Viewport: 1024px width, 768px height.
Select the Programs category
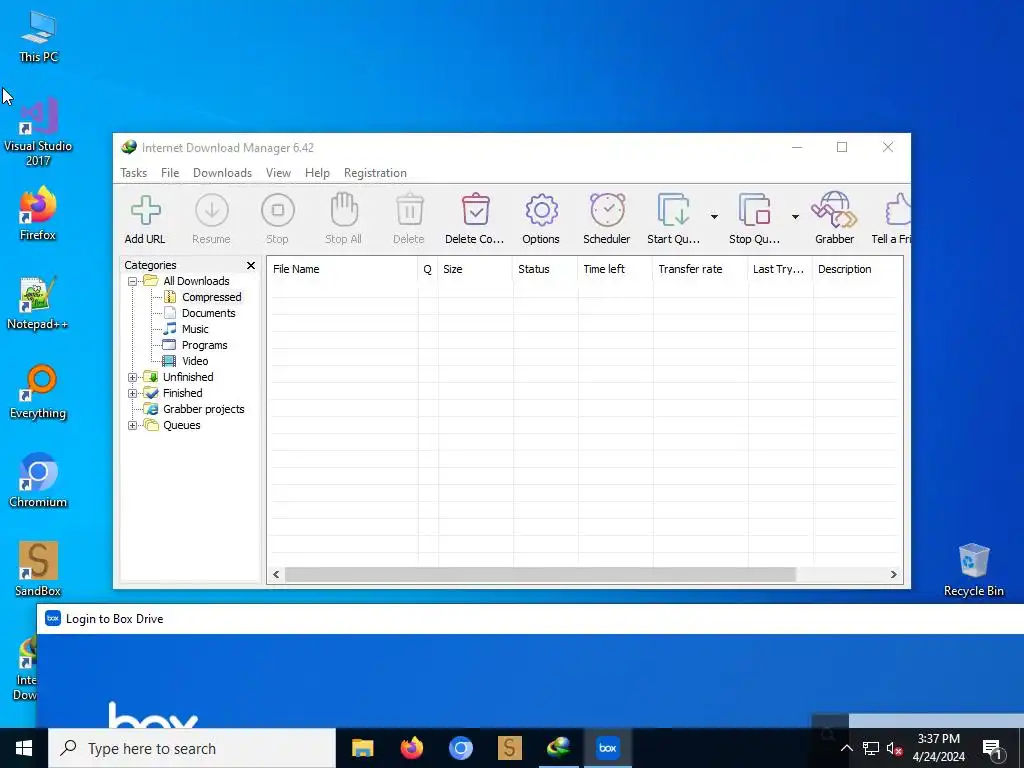[204, 345]
